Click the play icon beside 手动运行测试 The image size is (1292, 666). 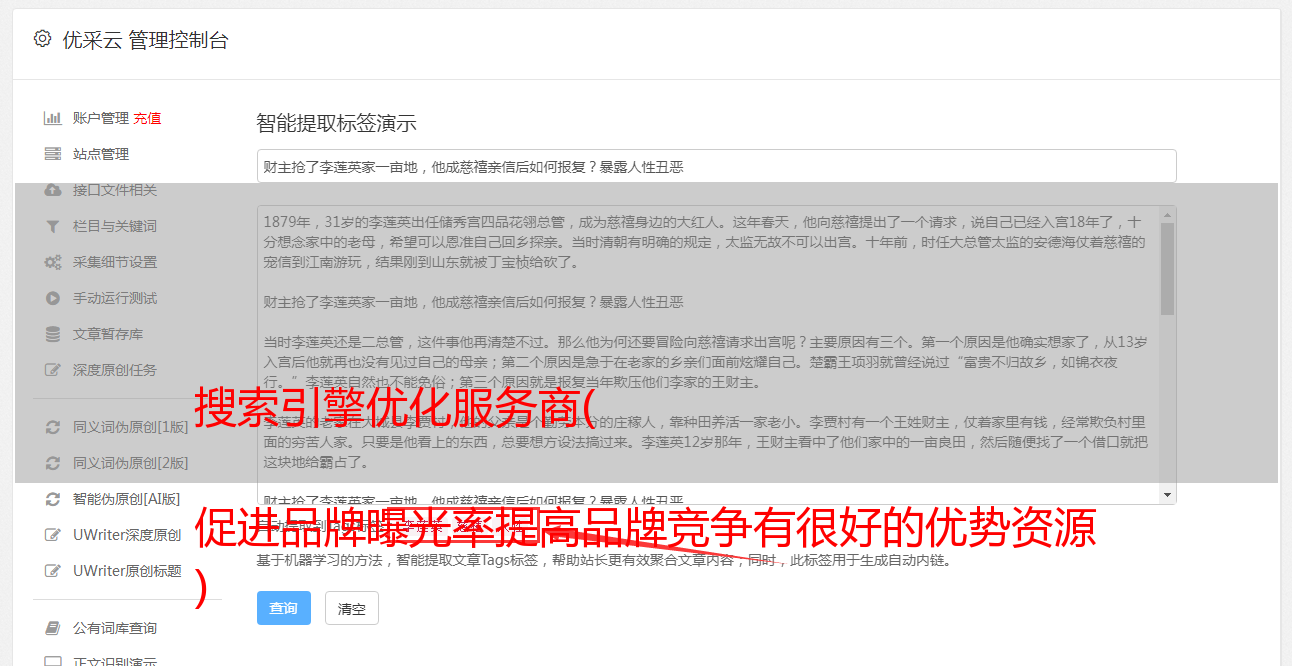click(52, 298)
